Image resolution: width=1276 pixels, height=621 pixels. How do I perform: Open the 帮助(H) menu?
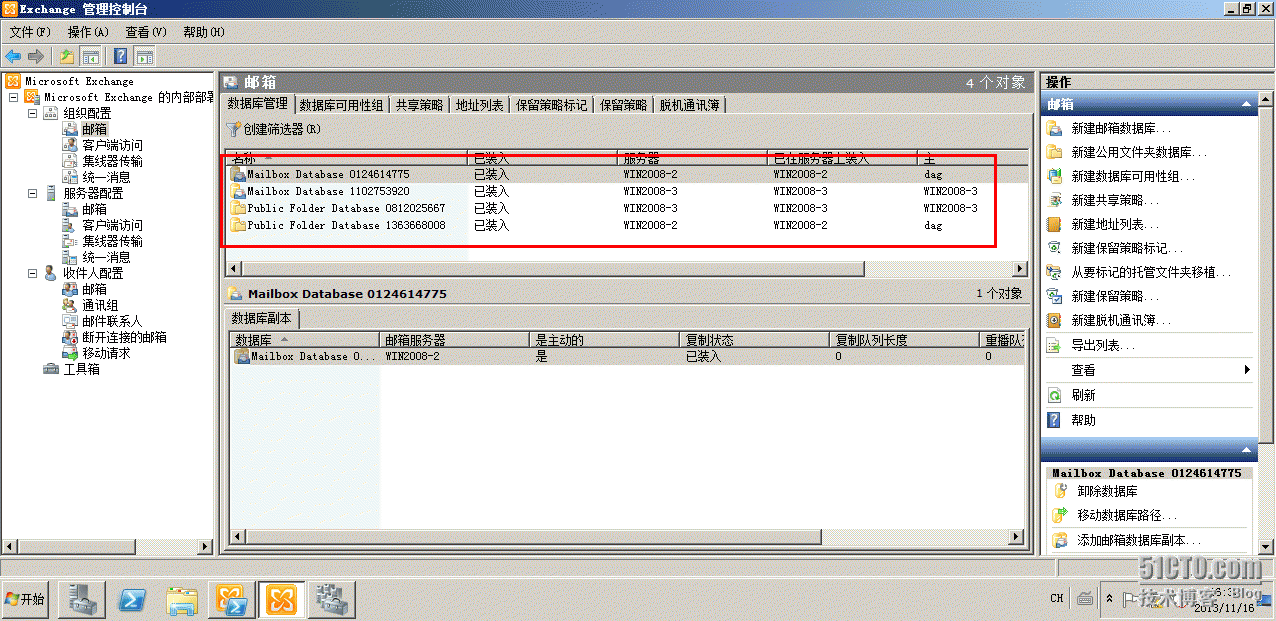tap(204, 32)
